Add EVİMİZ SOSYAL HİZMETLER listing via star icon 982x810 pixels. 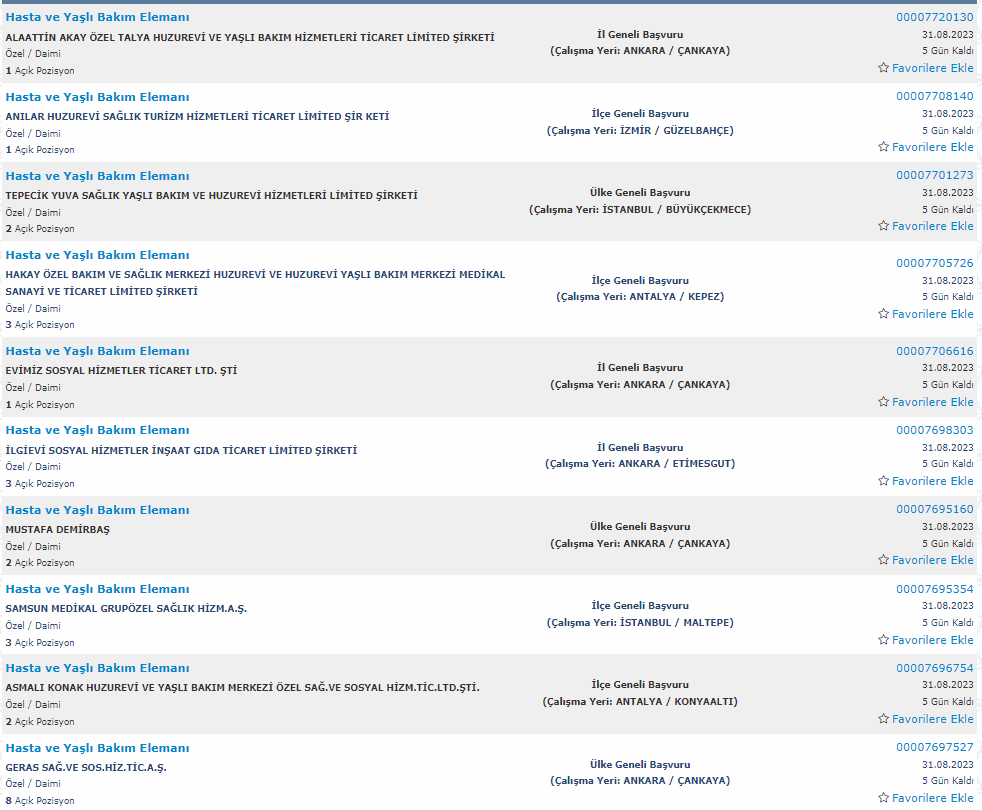883,402
